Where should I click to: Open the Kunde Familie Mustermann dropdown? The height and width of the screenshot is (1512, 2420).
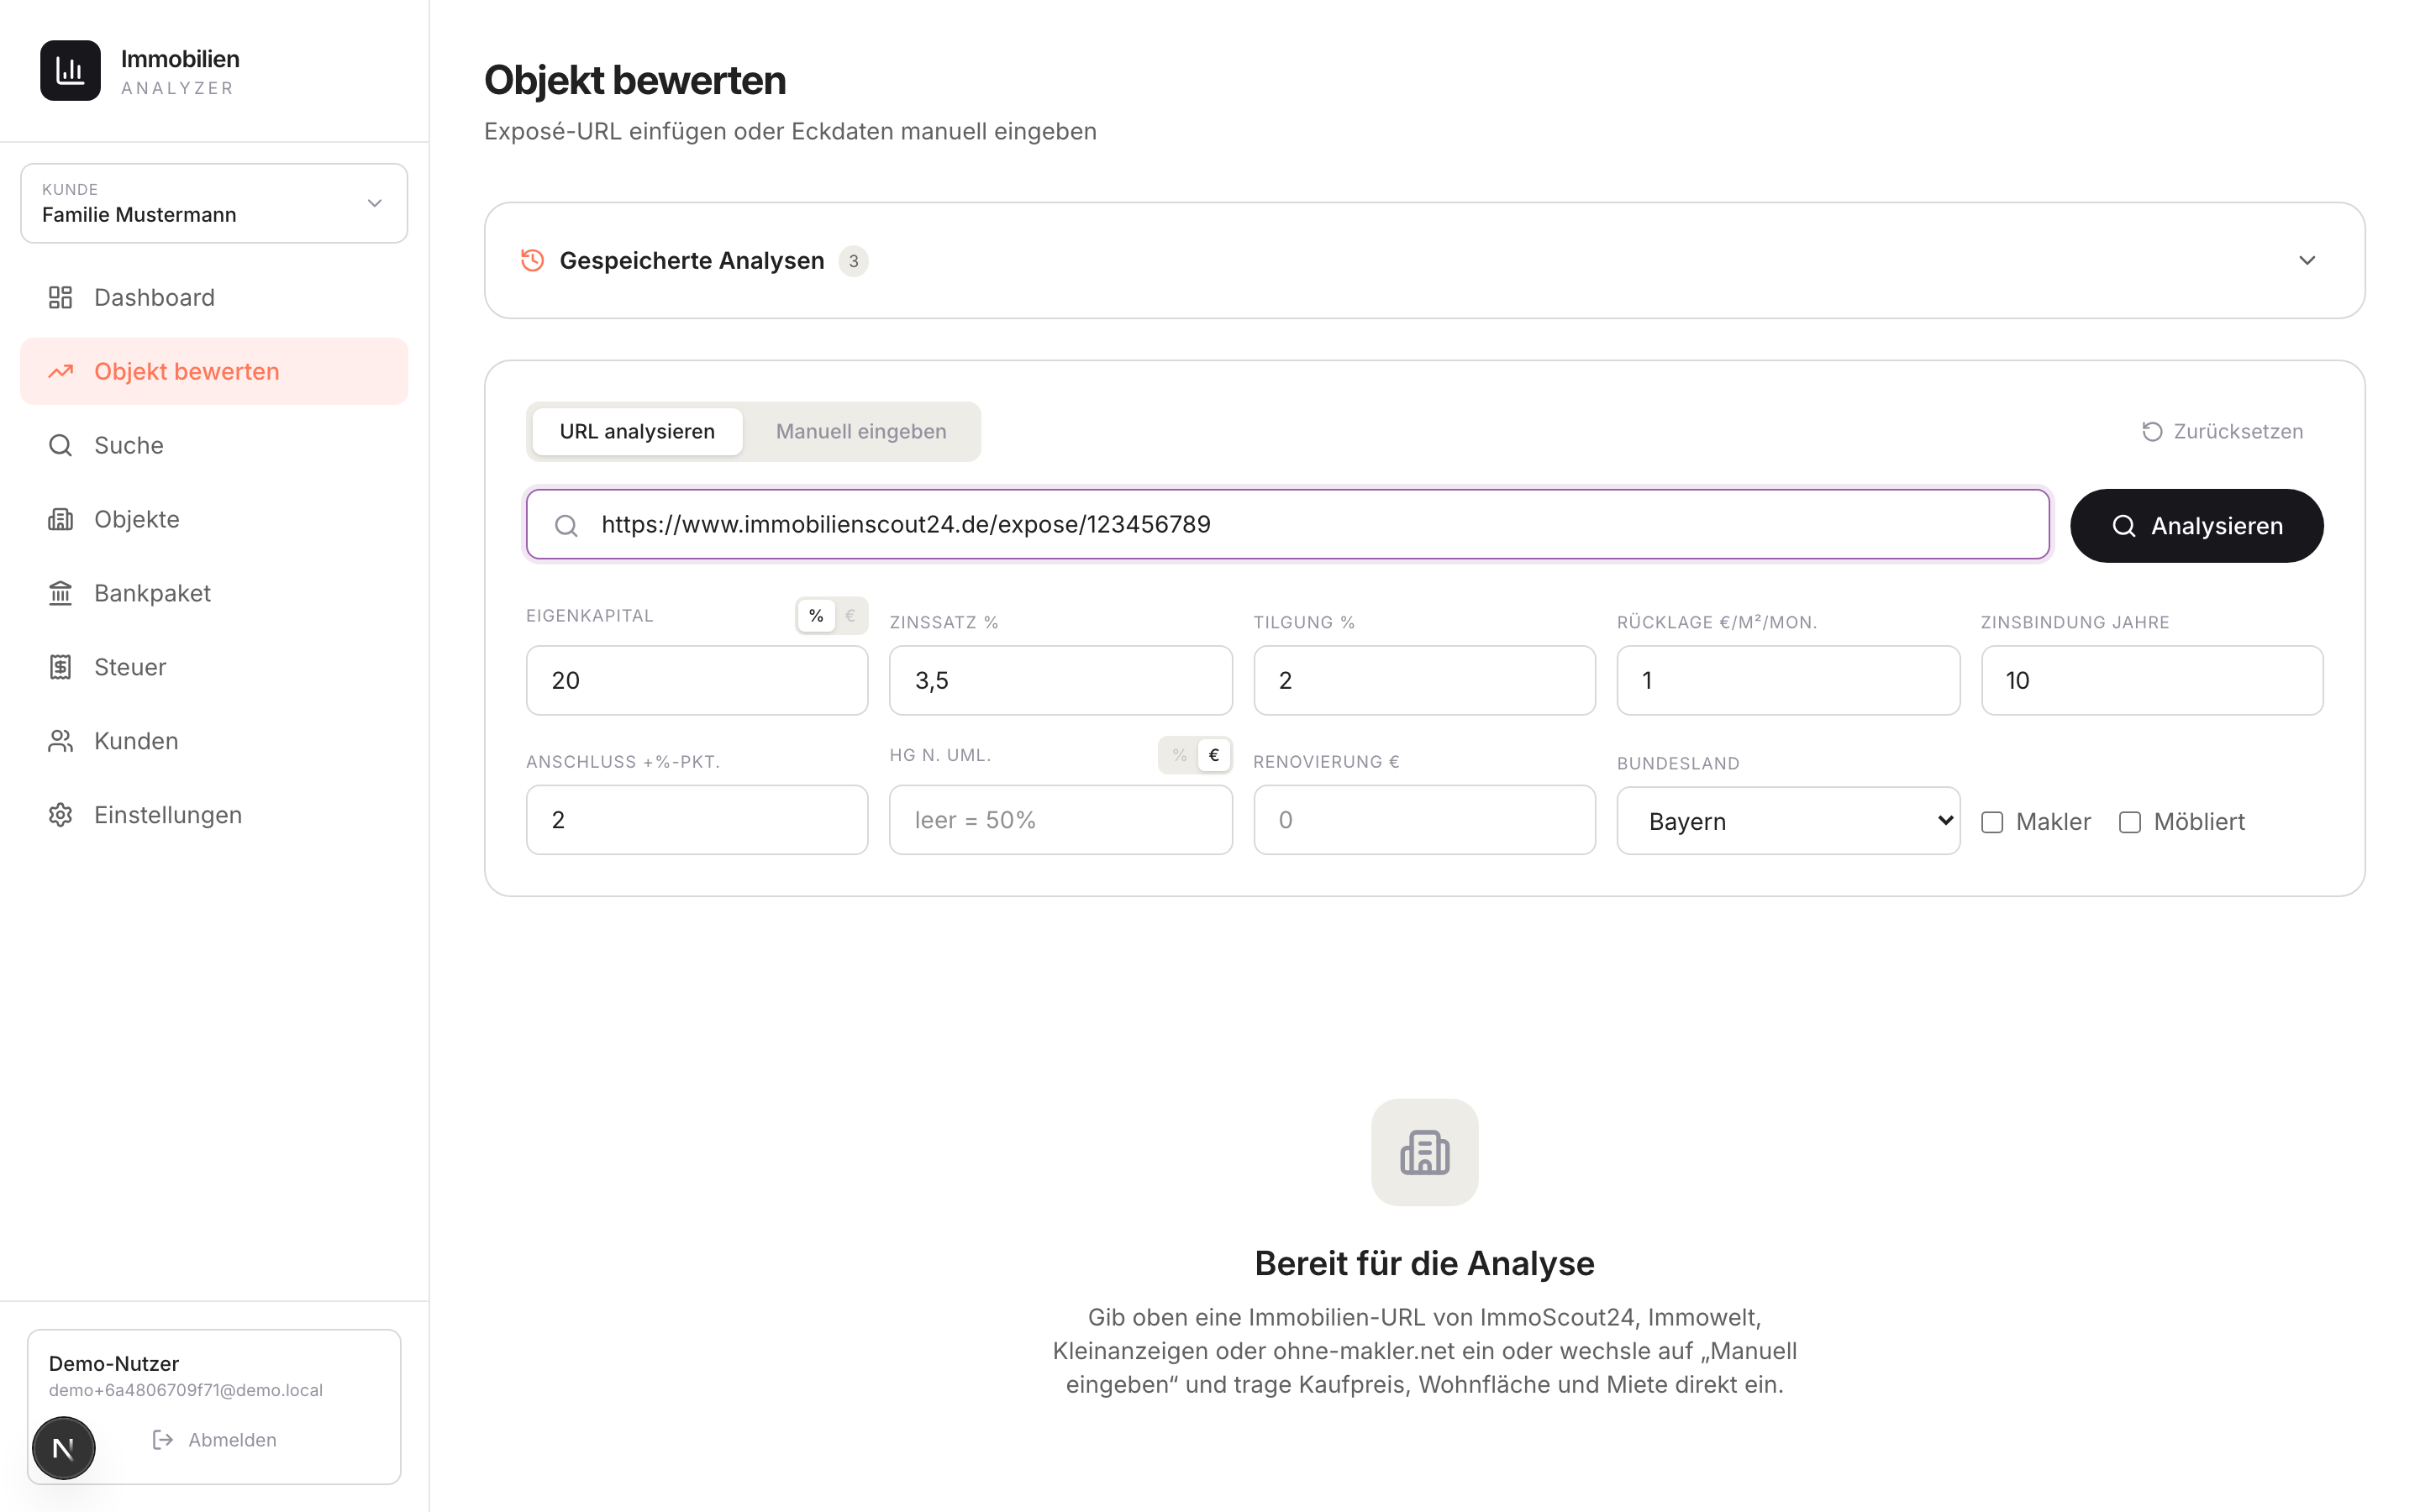(214, 203)
